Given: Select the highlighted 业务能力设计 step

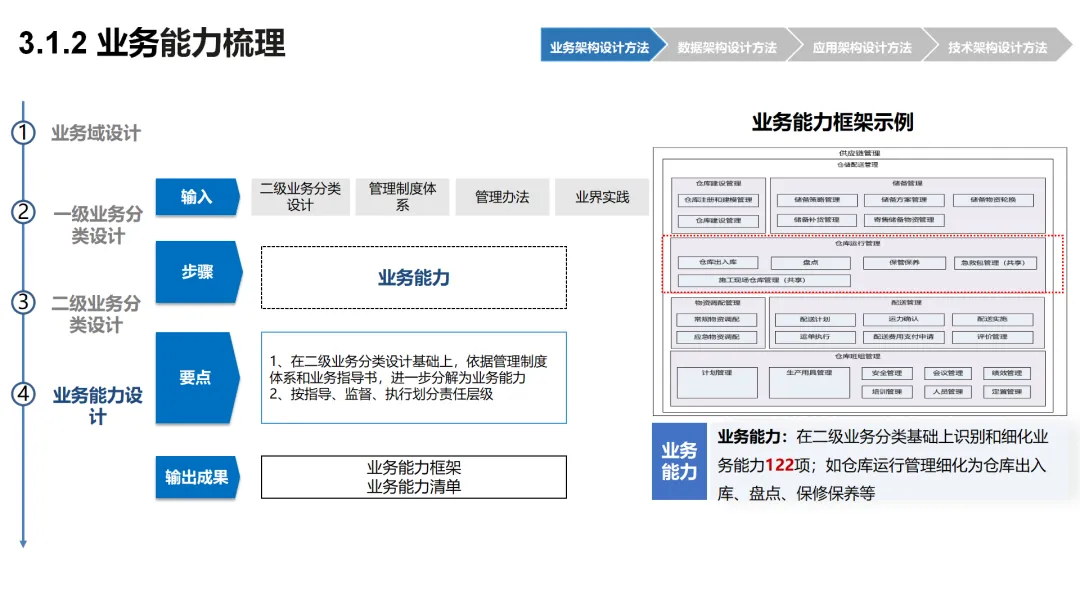Looking at the screenshot, I should (x=97, y=406).
